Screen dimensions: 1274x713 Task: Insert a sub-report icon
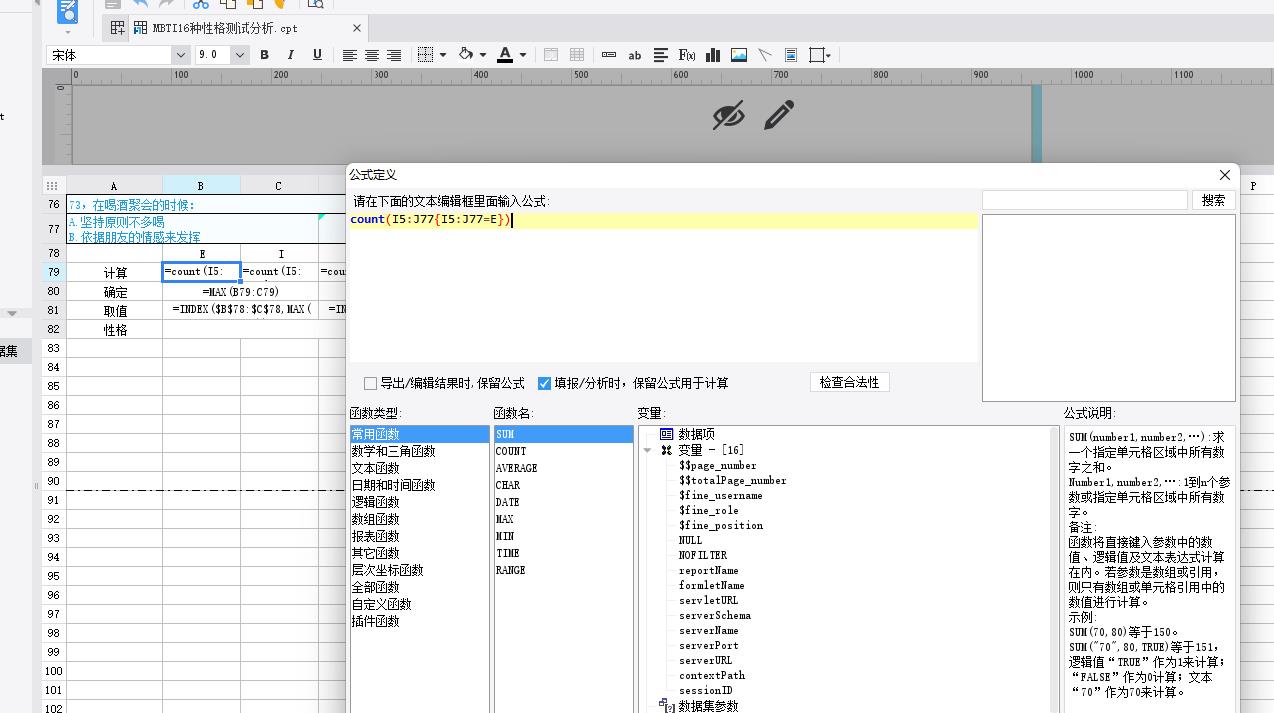pyautogui.click(x=791, y=55)
